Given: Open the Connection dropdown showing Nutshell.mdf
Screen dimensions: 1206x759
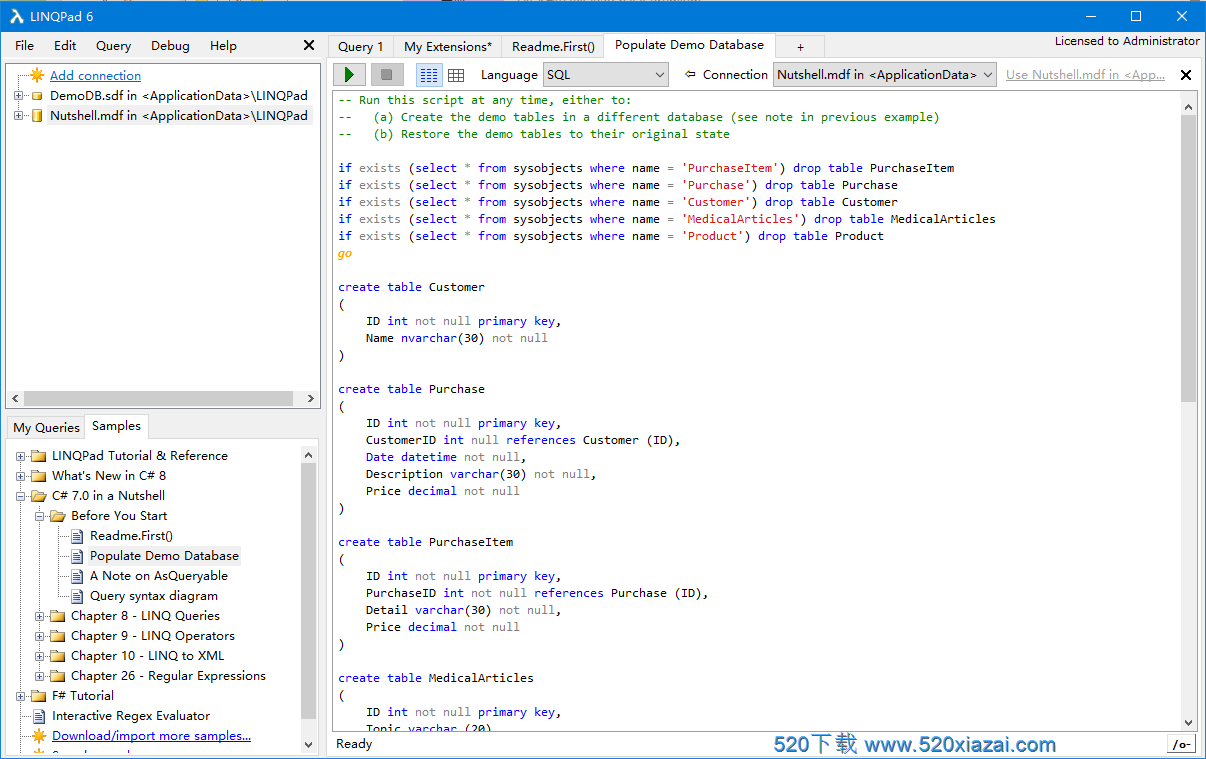Looking at the screenshot, I should tap(885, 75).
